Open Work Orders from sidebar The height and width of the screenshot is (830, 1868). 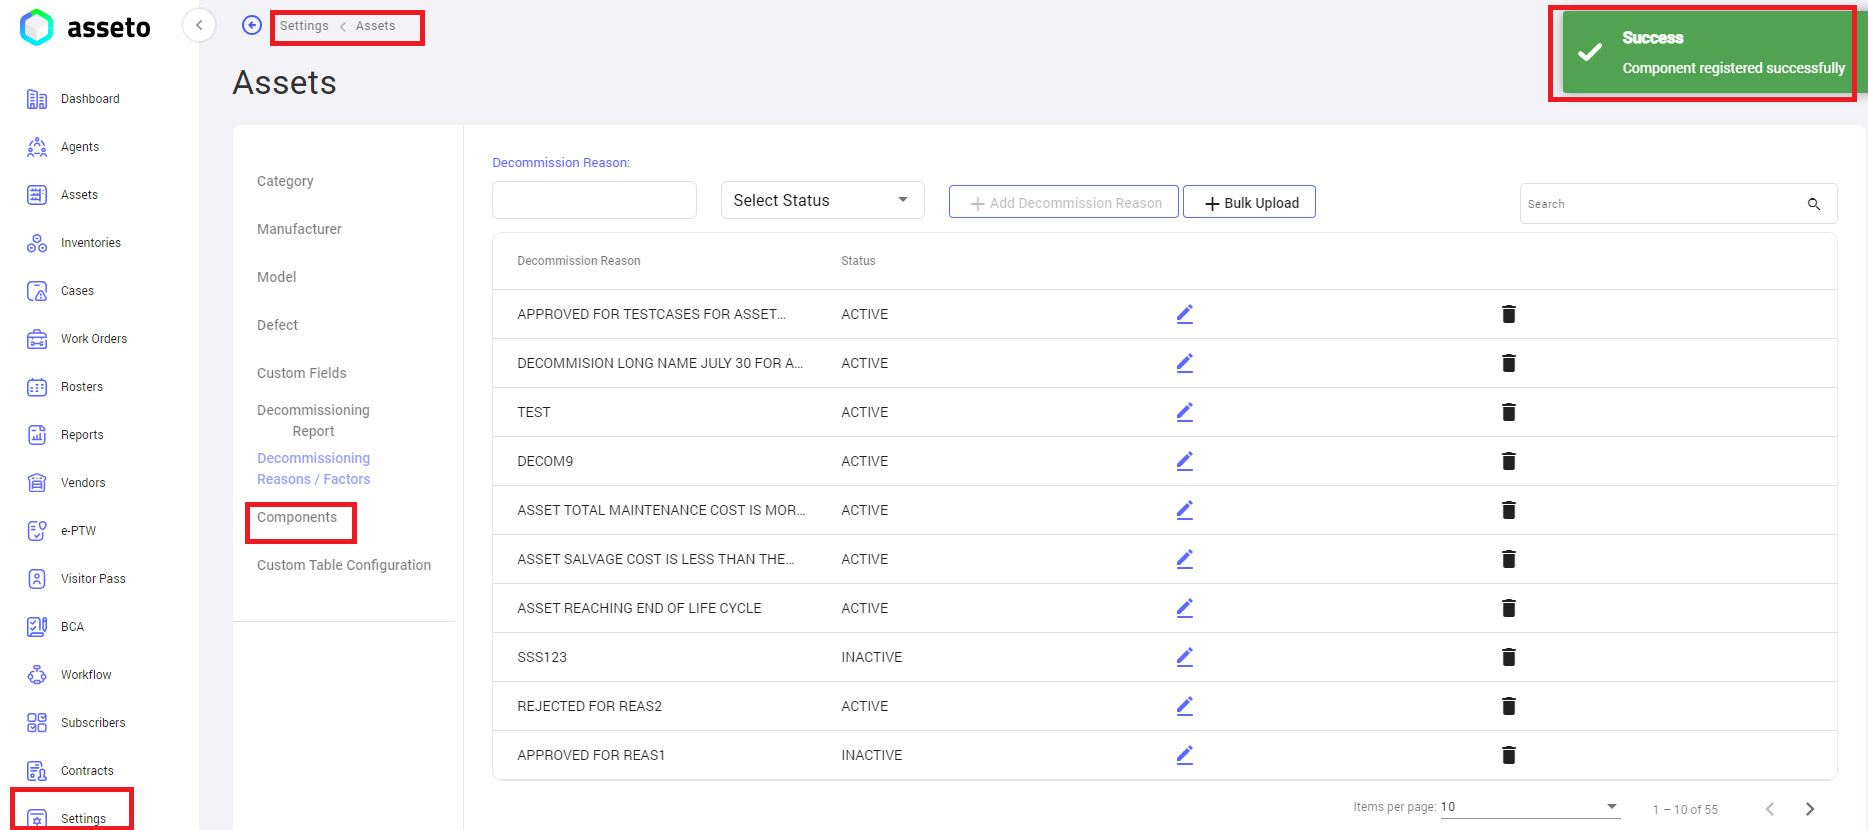(93, 339)
